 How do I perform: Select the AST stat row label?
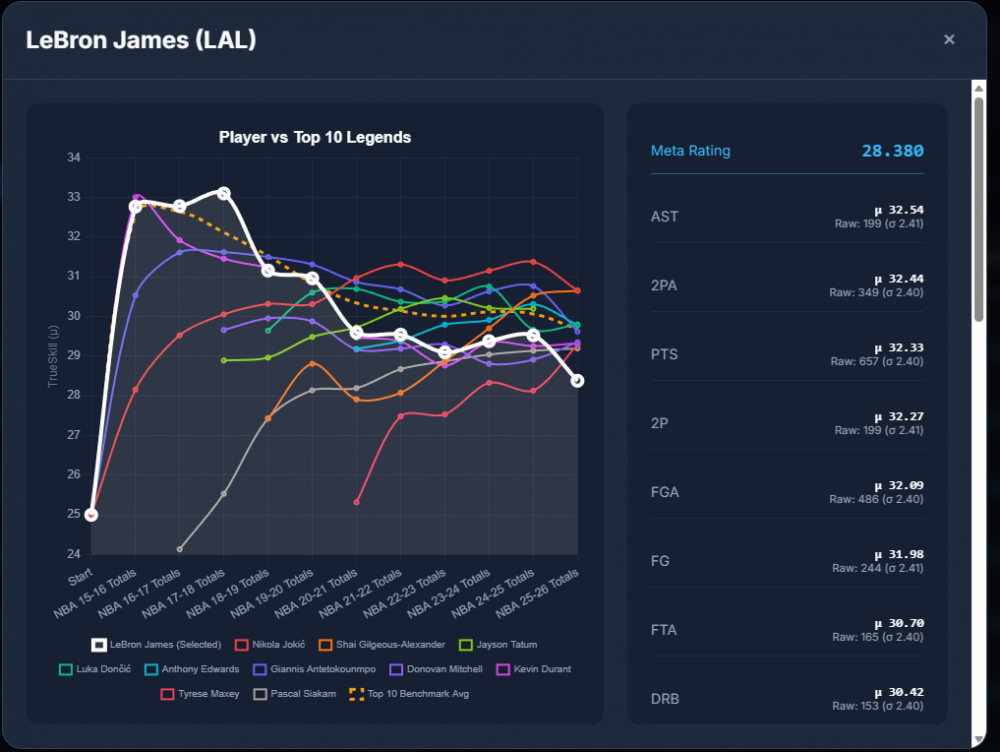coord(665,217)
